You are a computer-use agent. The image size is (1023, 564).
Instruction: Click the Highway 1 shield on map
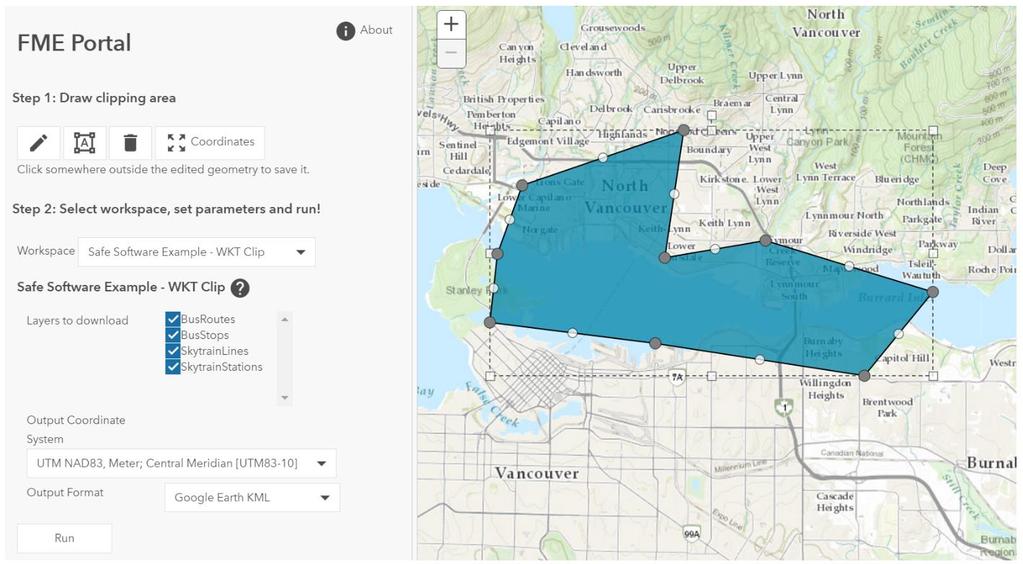pyautogui.click(x=786, y=407)
